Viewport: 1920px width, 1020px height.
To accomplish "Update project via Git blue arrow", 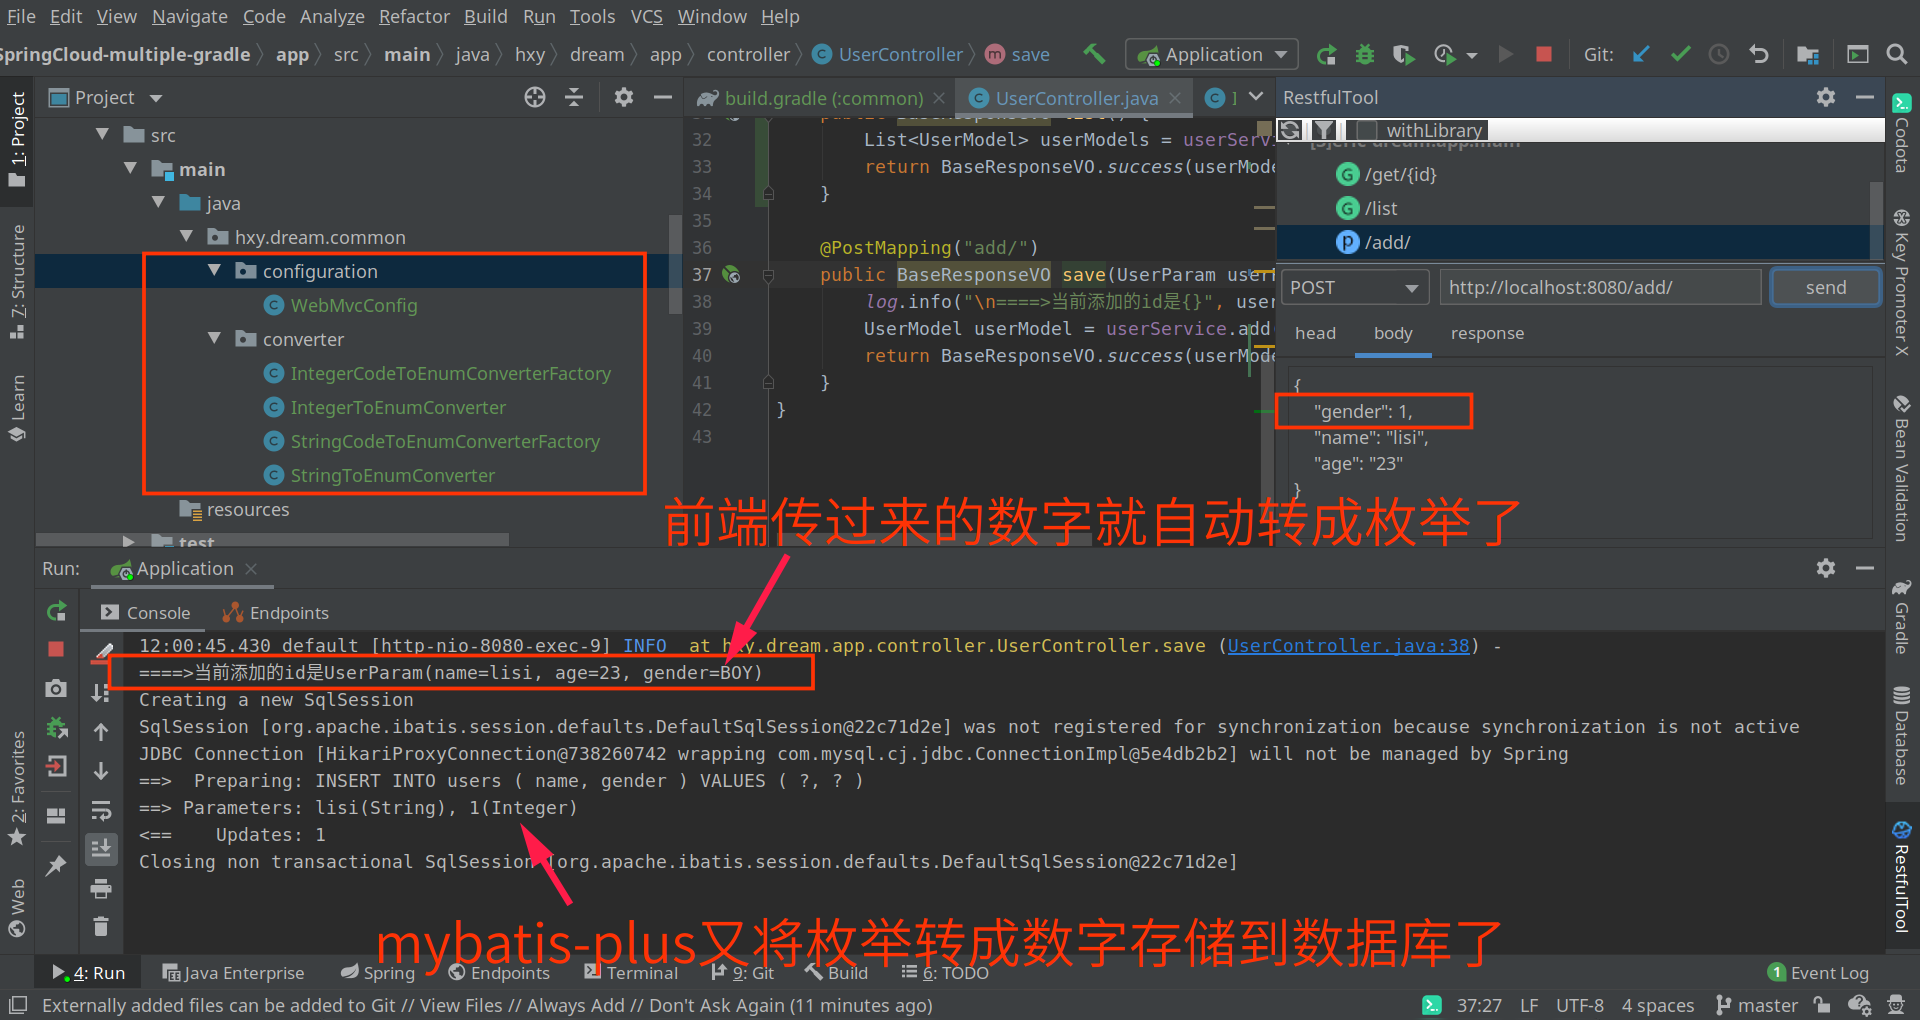I will pyautogui.click(x=1641, y=54).
